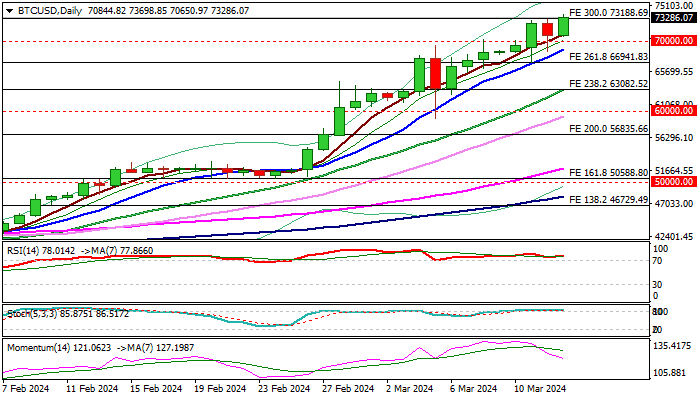Click the red 70000.00 price level tag
The width and height of the screenshot is (700, 400).
click(x=672, y=41)
